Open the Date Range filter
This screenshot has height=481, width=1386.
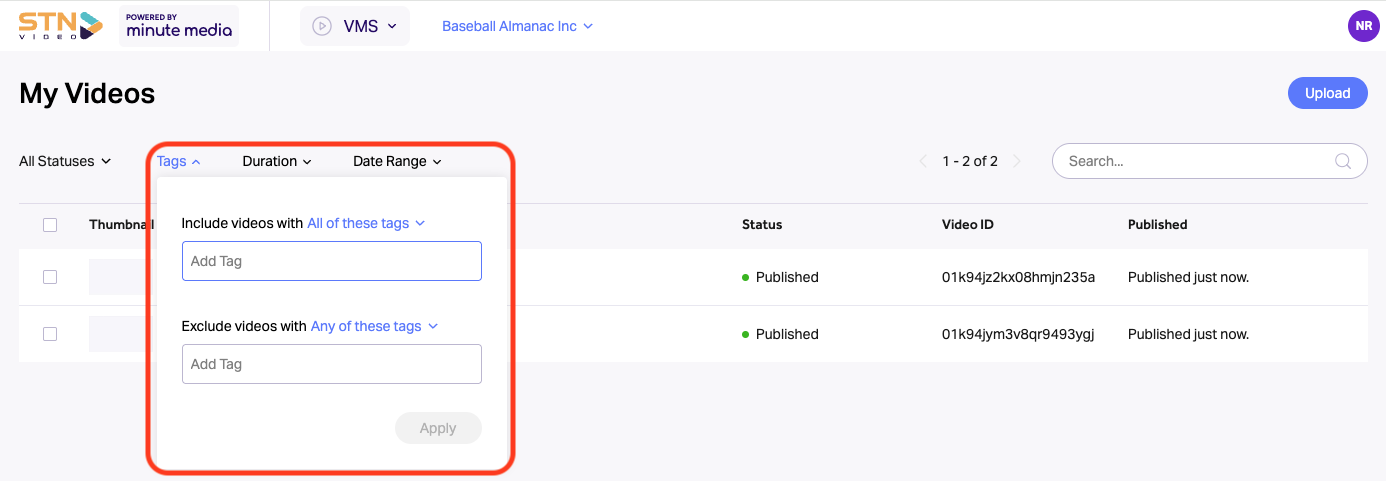pyautogui.click(x=397, y=161)
